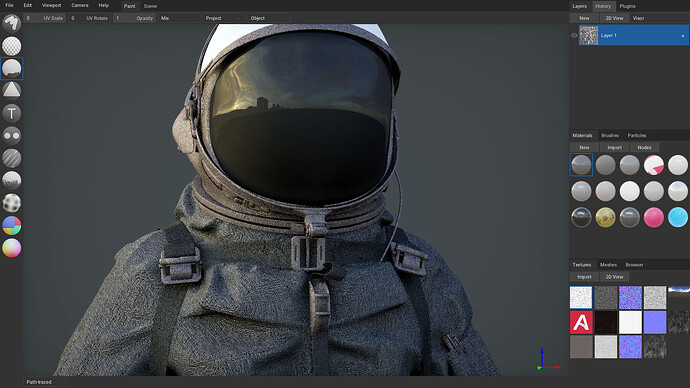The width and height of the screenshot is (690, 388).
Task: Select the Fill tool highlighted in toolbar
Action: click(x=11, y=68)
